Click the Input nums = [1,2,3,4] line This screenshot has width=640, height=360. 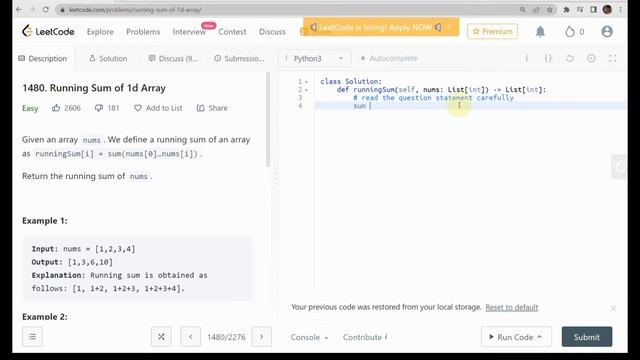click(83, 249)
